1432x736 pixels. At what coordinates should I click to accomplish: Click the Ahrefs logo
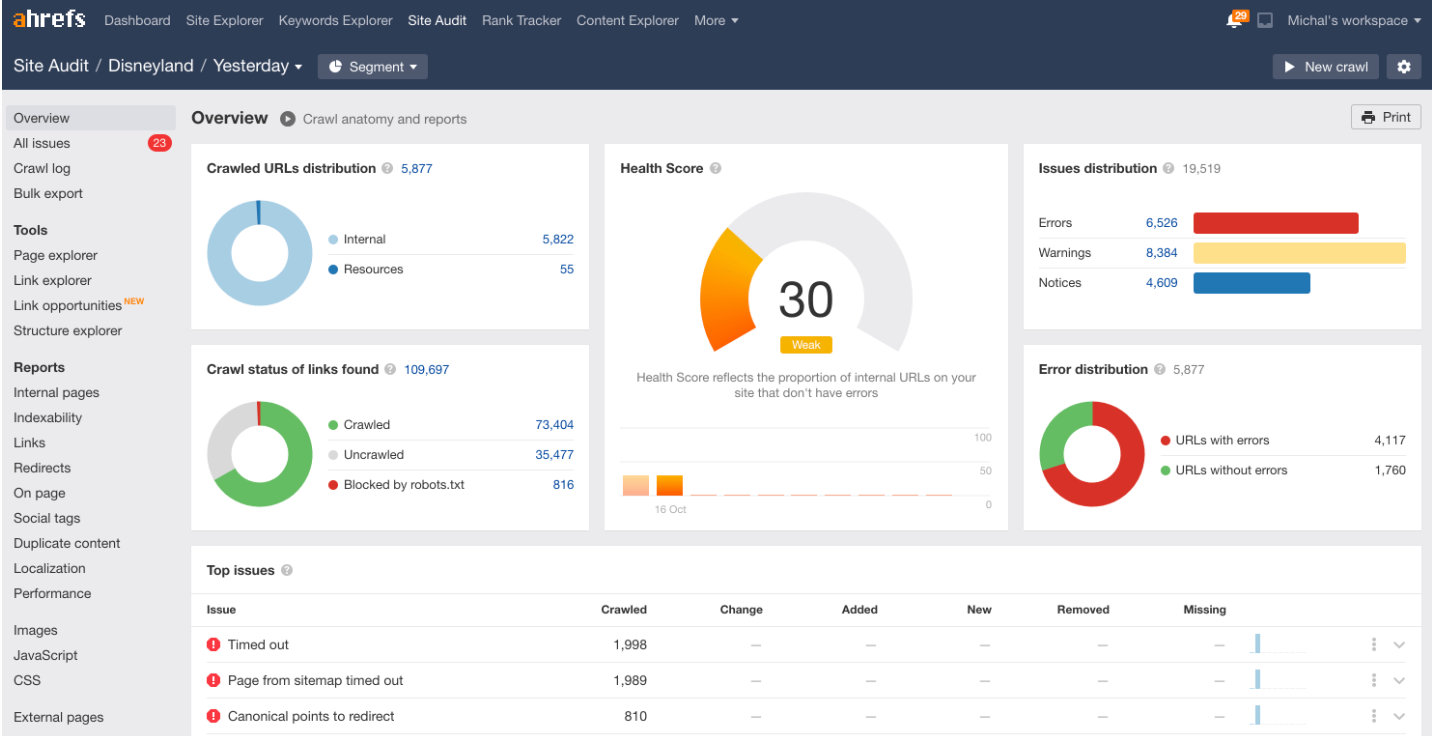[x=49, y=20]
